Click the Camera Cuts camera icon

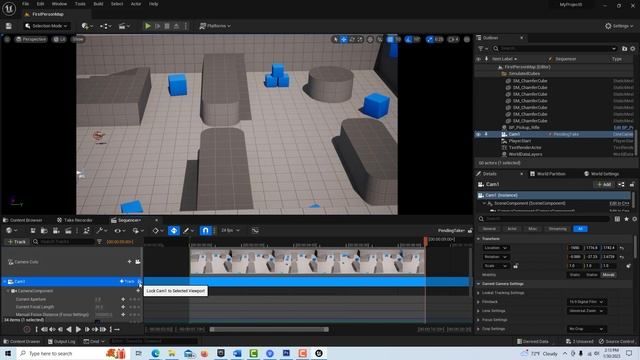click(x=138, y=262)
